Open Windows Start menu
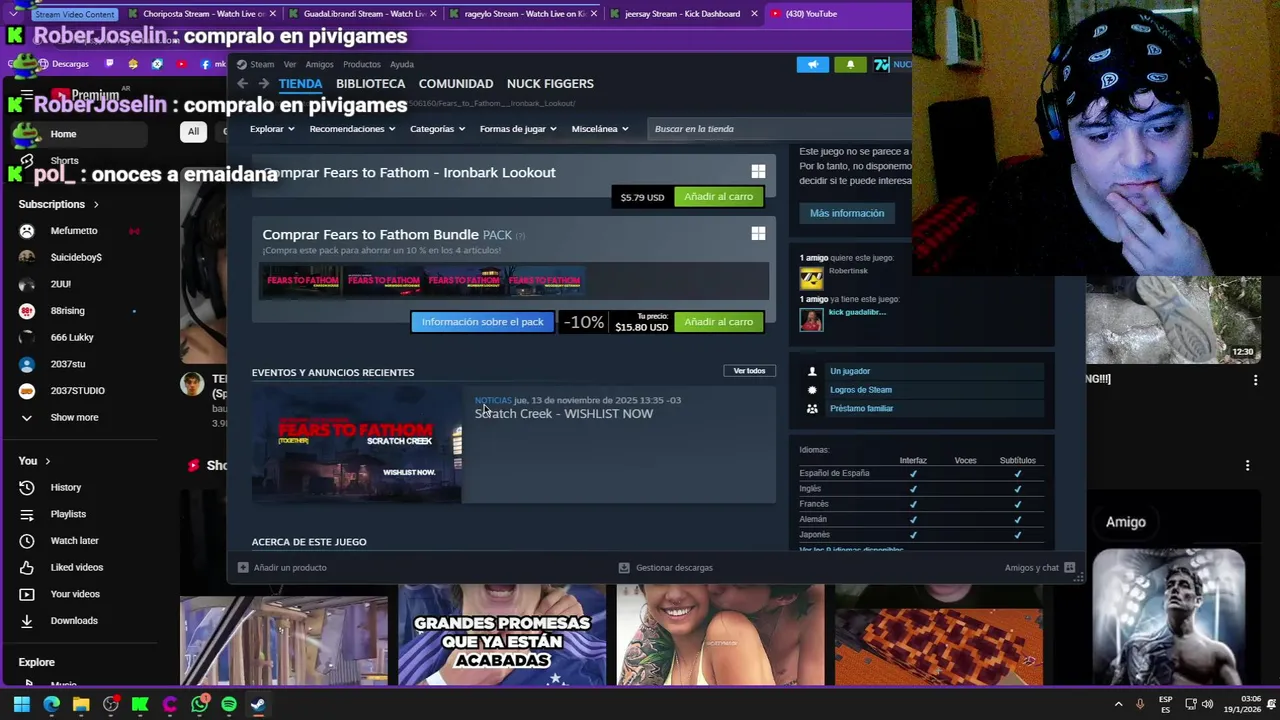The image size is (1280, 720). pyautogui.click(x=22, y=704)
